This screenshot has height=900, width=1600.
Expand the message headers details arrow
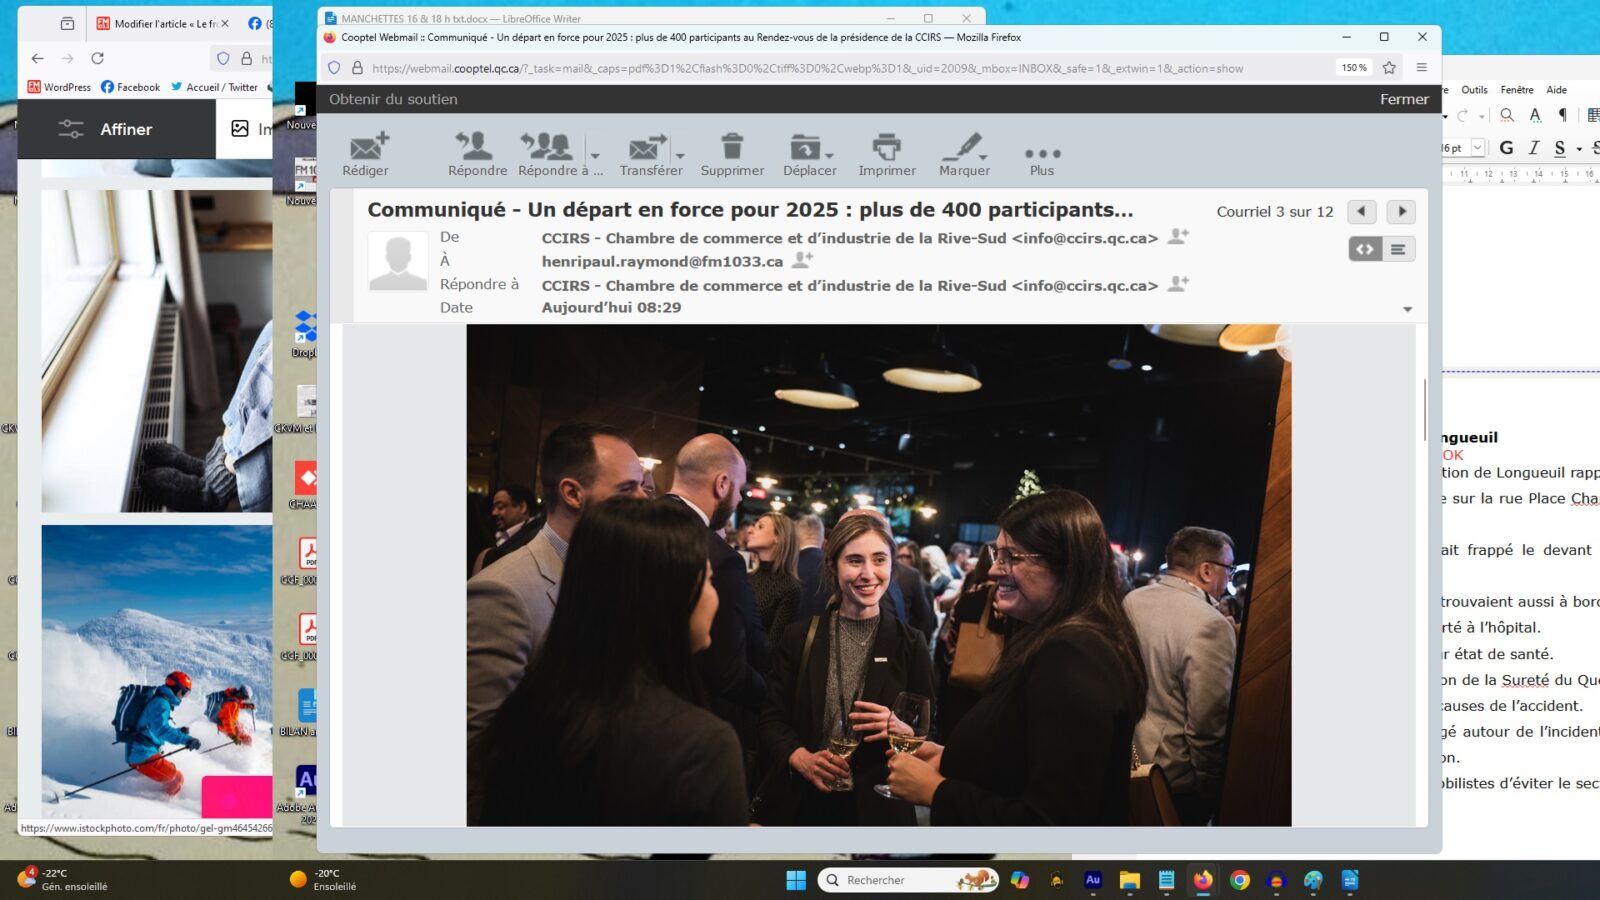click(x=1407, y=309)
